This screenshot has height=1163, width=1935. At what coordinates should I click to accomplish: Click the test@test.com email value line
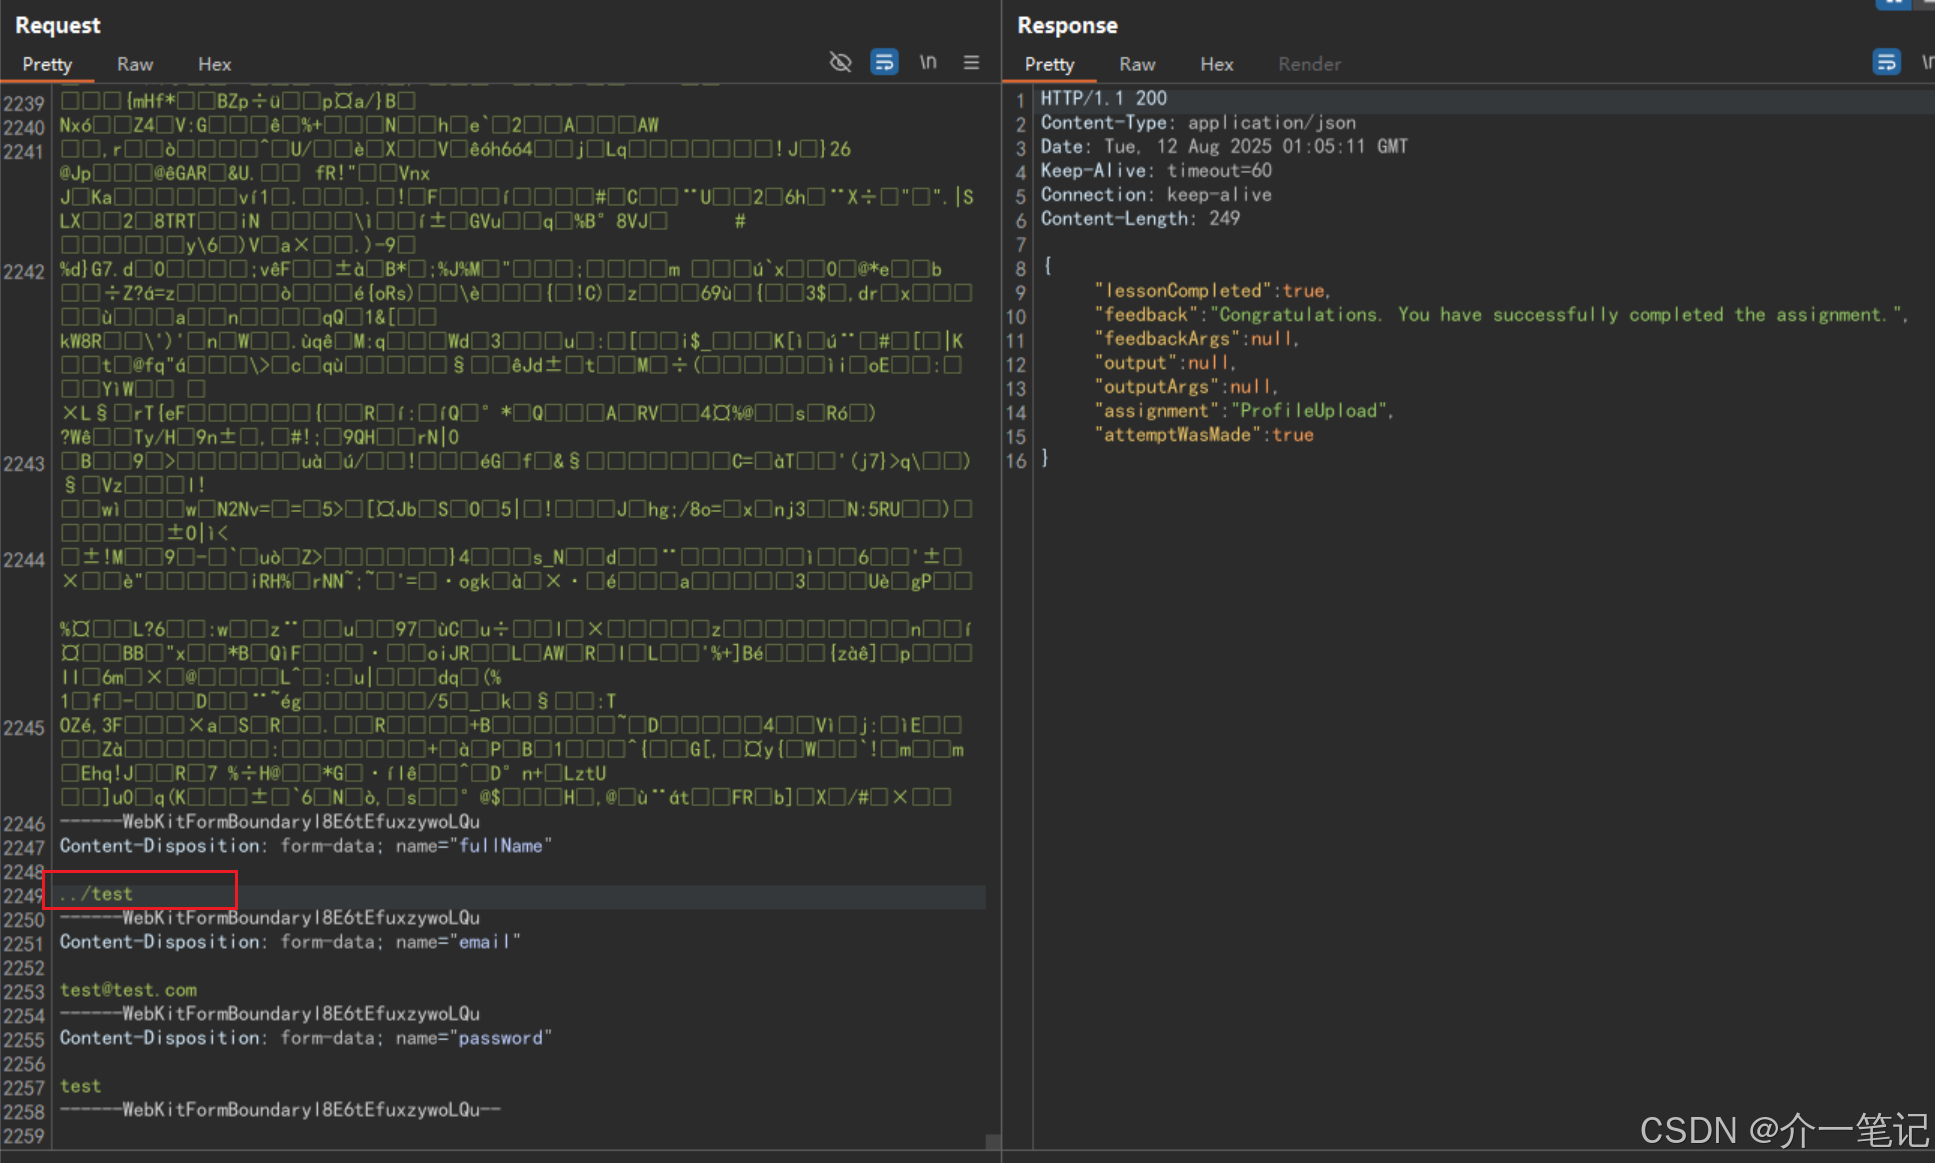(128, 990)
